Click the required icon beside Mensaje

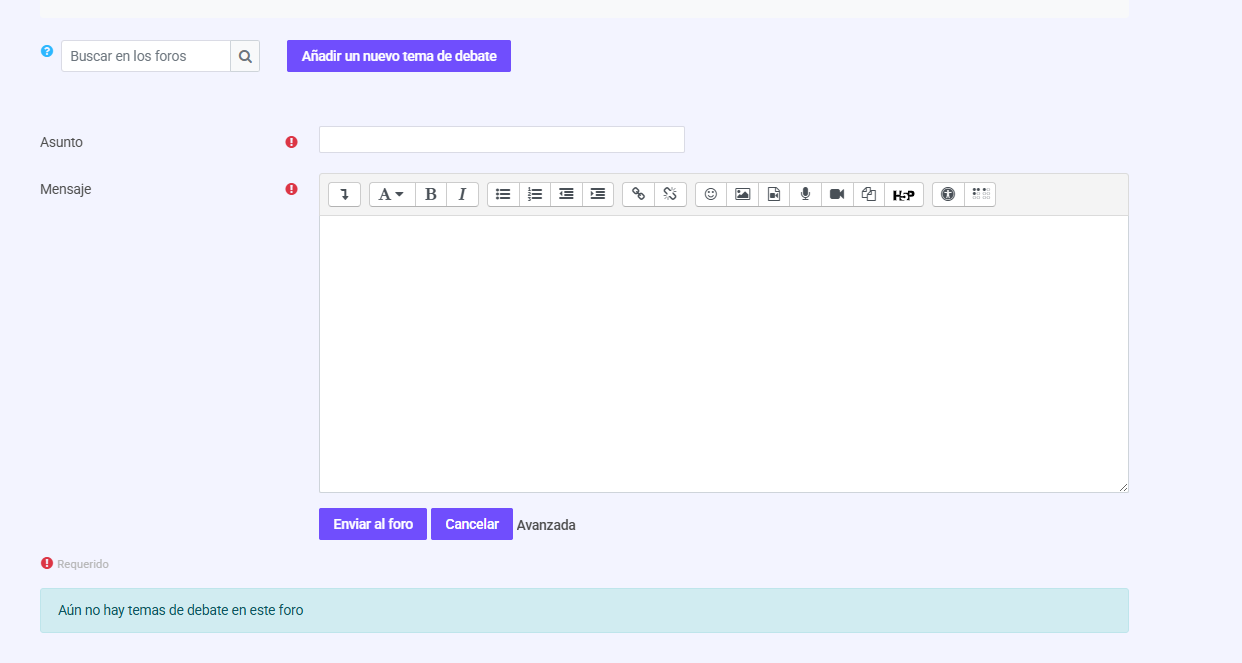click(x=292, y=188)
